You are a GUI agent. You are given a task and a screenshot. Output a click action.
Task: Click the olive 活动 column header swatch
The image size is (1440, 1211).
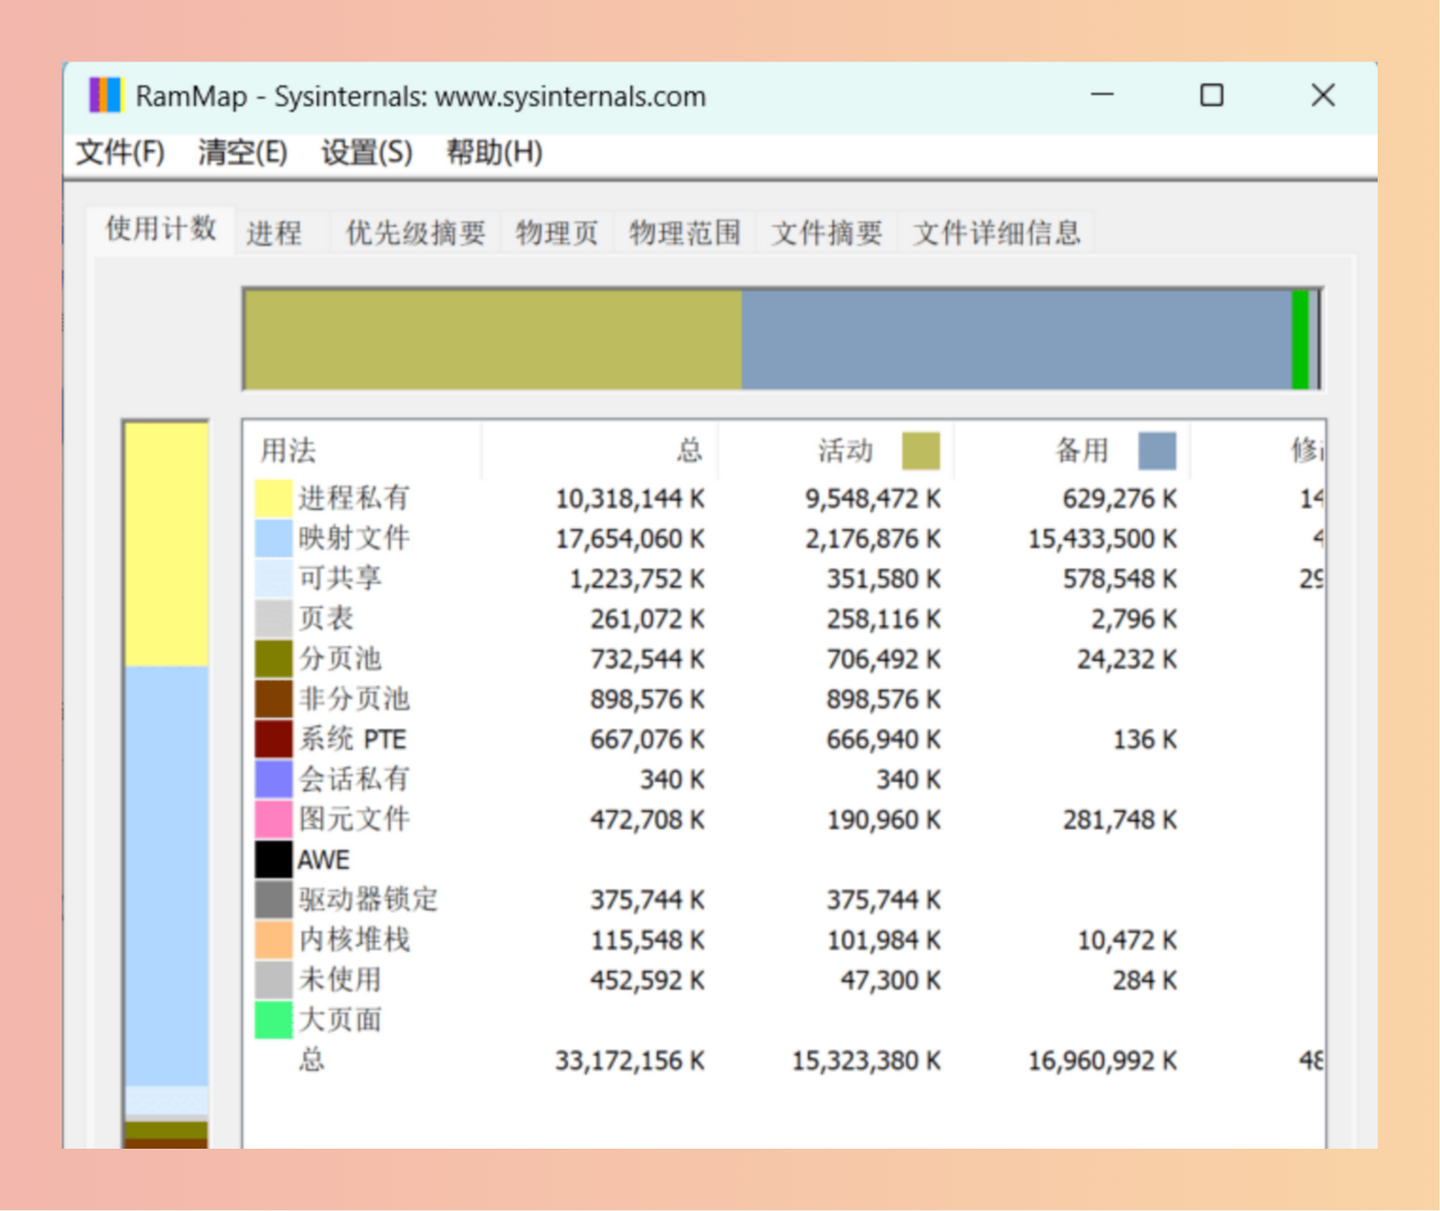pos(921,450)
